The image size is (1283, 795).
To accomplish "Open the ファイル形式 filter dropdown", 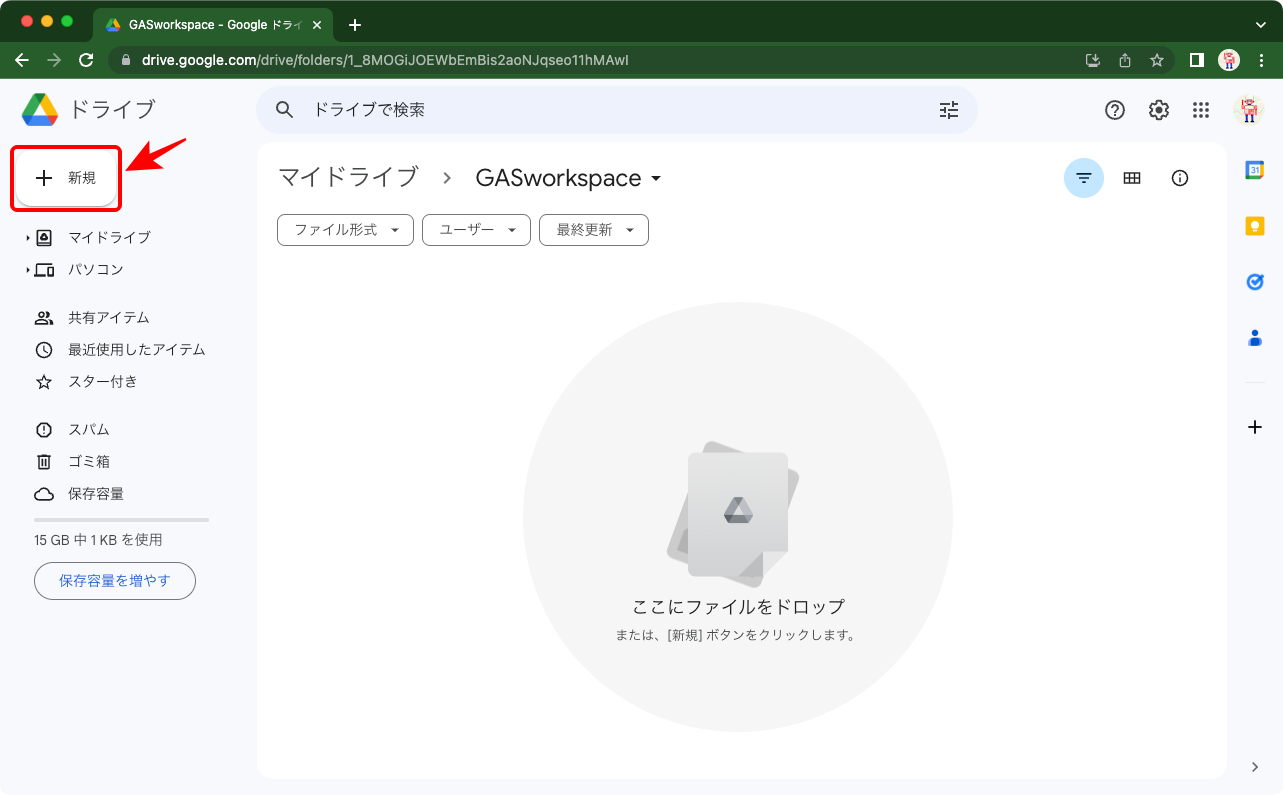I will click(x=344, y=229).
